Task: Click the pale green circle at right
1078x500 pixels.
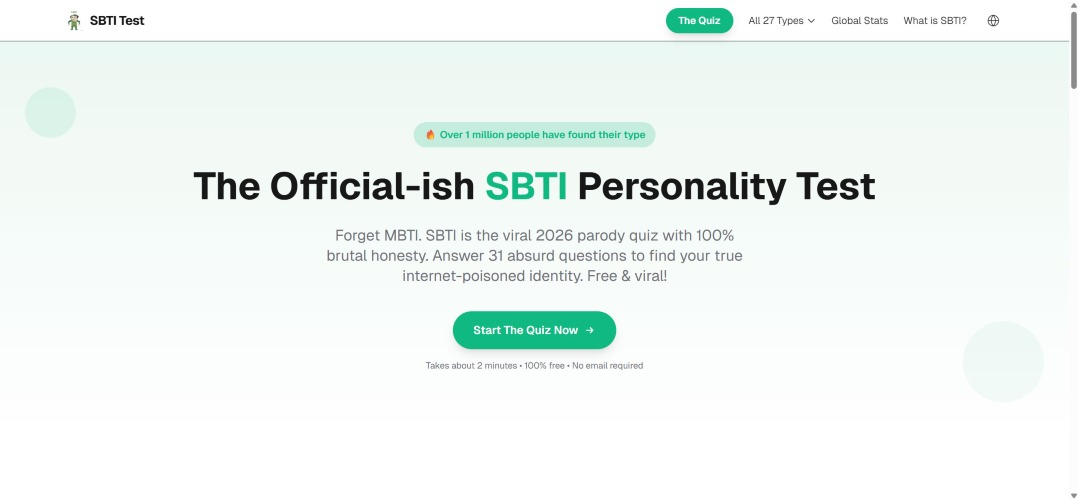Action: 1003,361
